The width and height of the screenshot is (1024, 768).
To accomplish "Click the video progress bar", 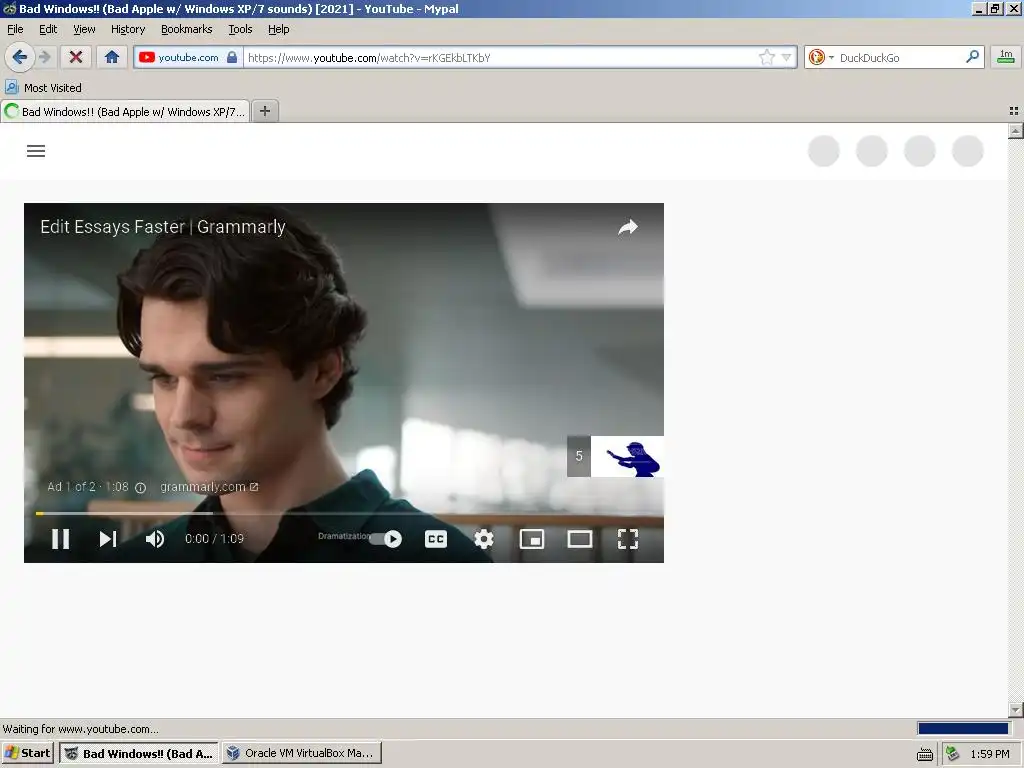I will (x=344, y=514).
